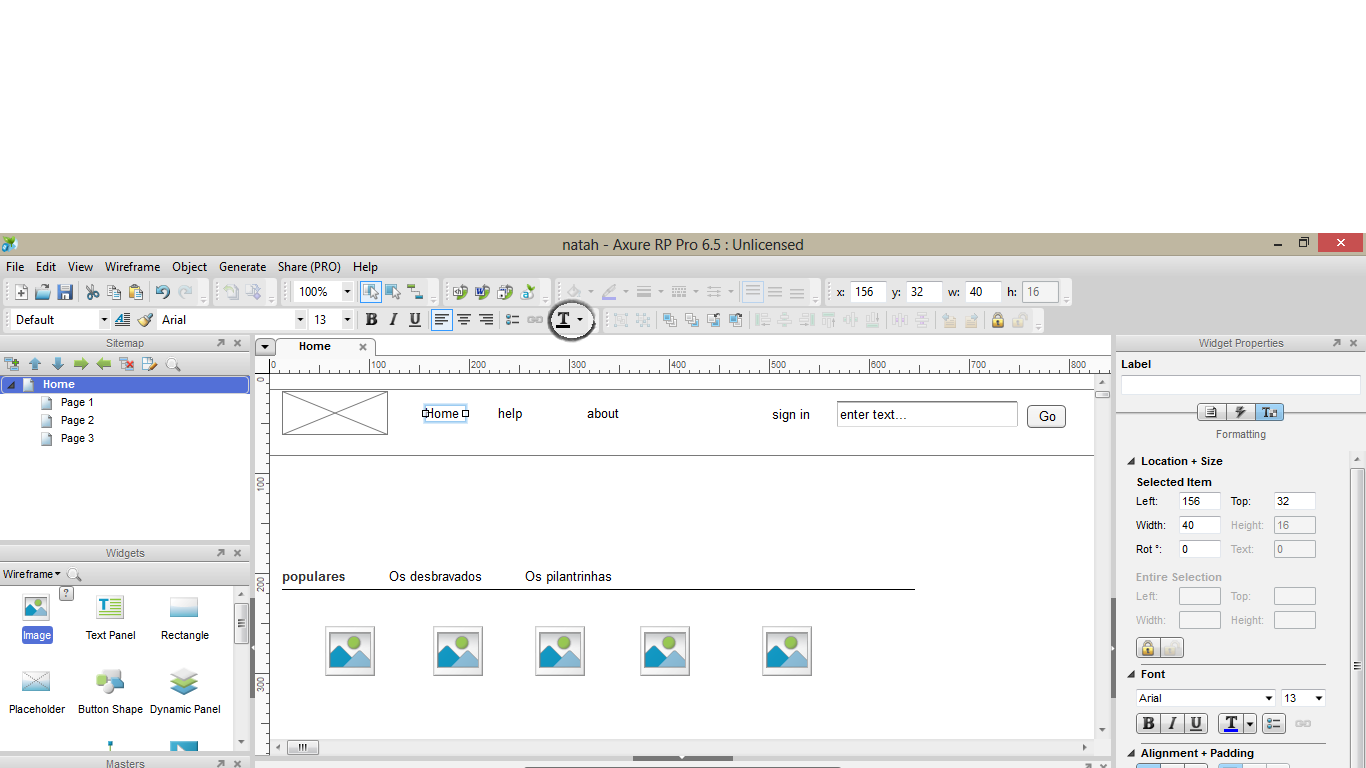The height and width of the screenshot is (768, 1366).
Task: Click the enter text field on canvas
Action: [x=927, y=414]
